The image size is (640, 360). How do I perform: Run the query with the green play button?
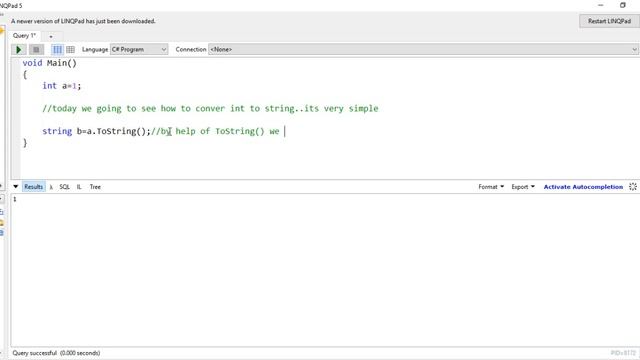[19, 49]
